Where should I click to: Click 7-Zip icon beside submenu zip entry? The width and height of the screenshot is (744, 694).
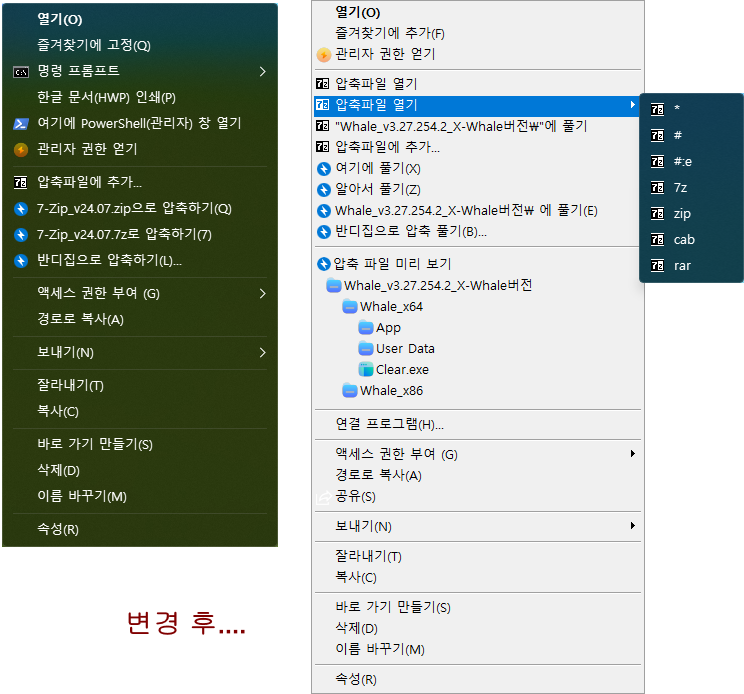[x=657, y=213]
